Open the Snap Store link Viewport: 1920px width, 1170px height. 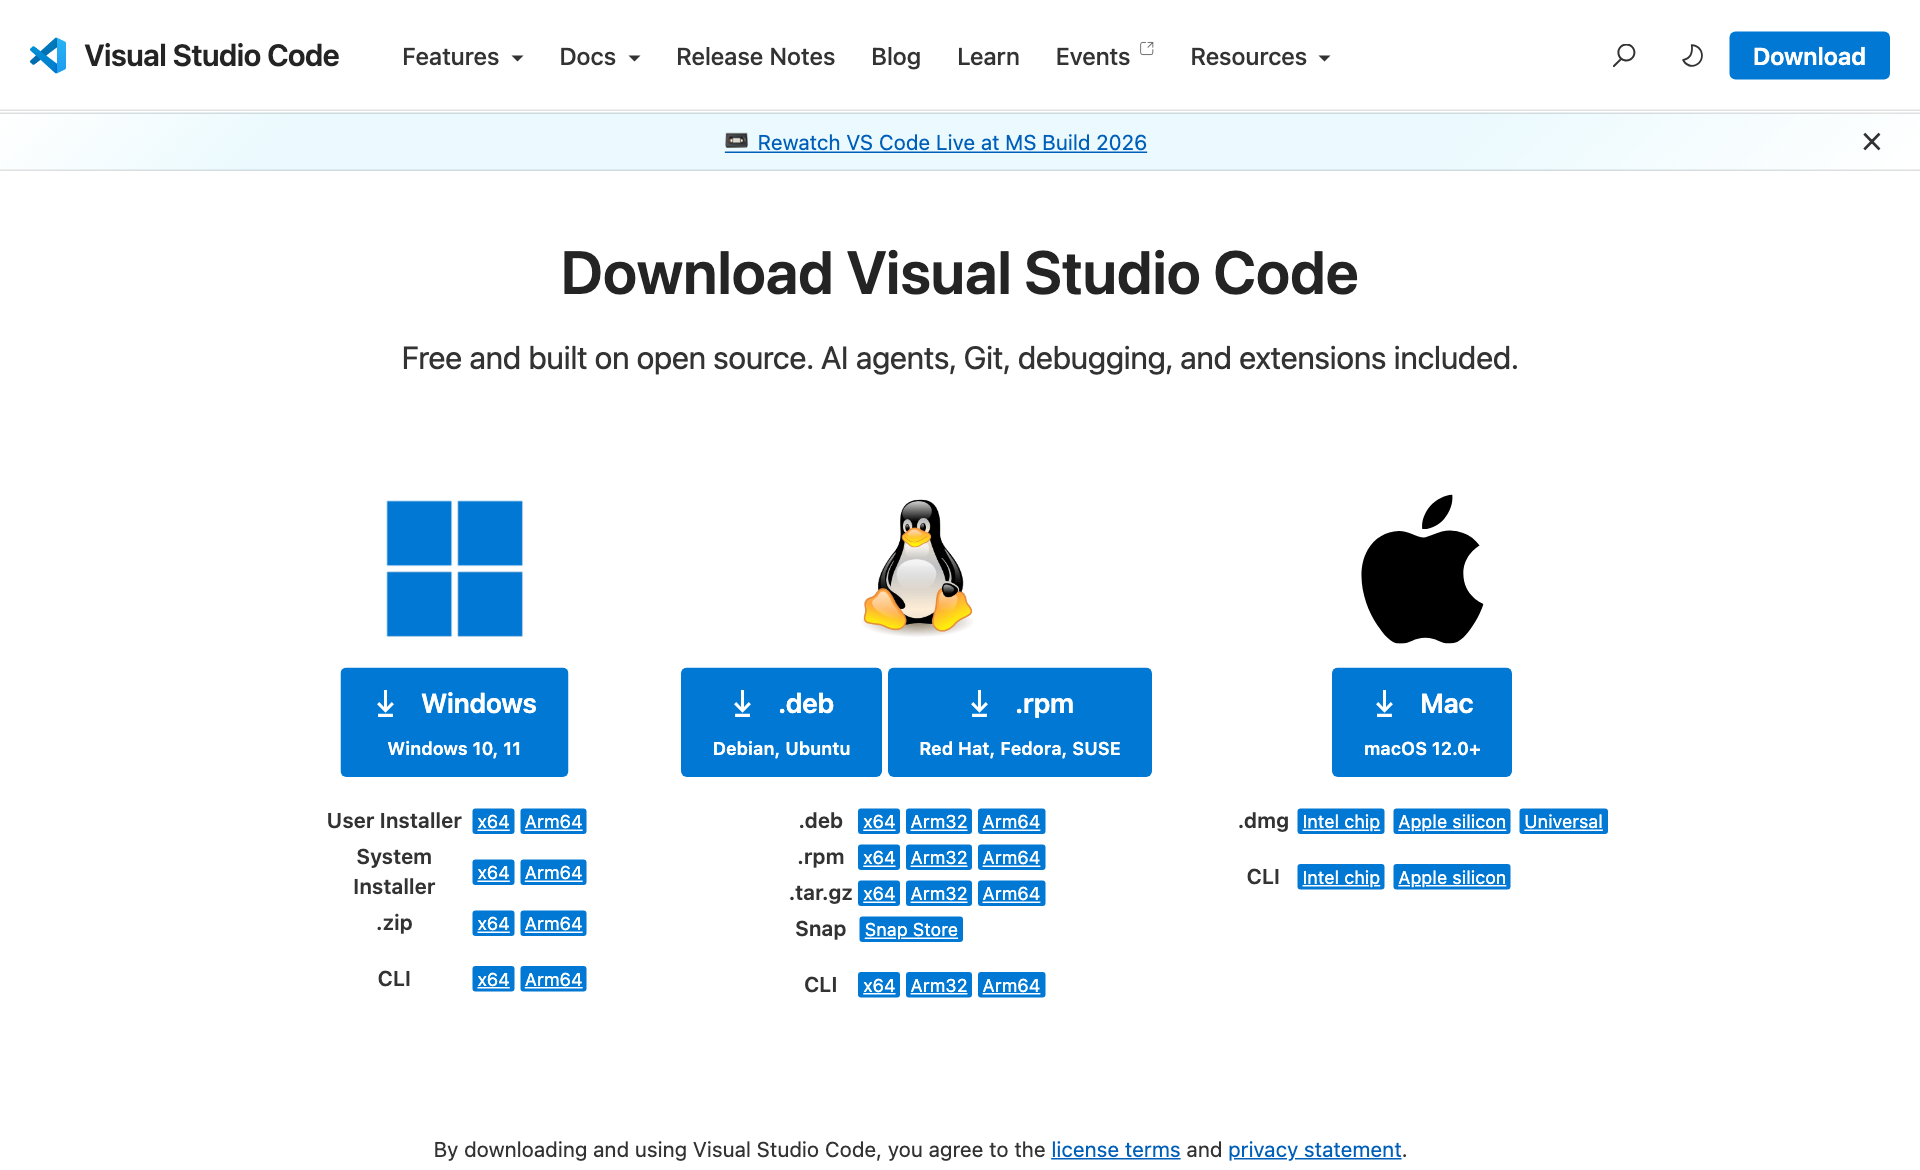point(911,929)
